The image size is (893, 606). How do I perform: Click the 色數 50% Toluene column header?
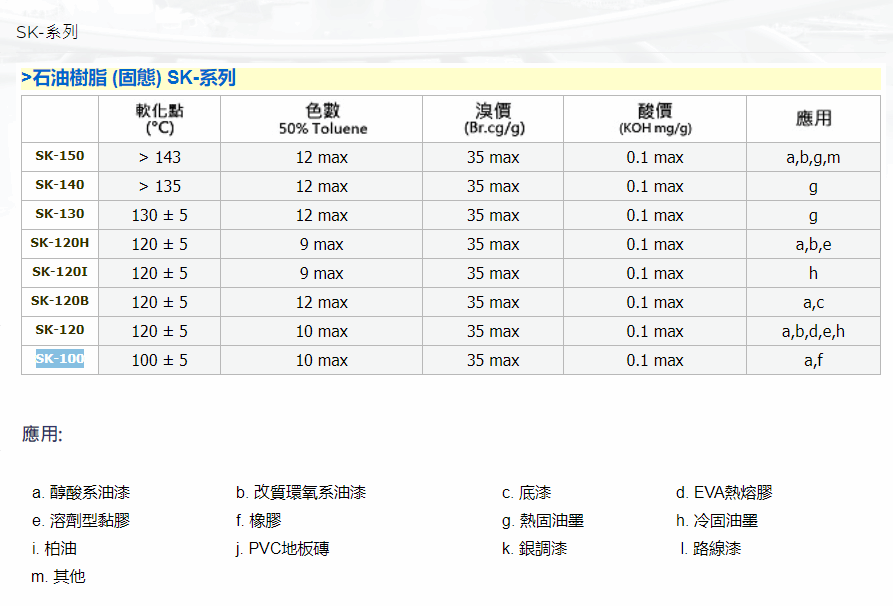tap(322, 119)
